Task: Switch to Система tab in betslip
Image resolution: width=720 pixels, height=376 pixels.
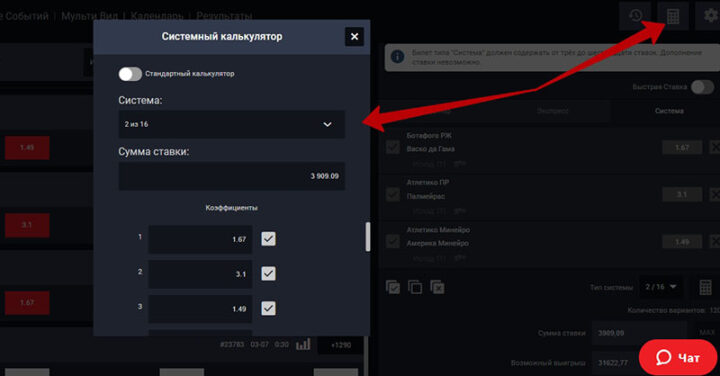Action: click(669, 111)
